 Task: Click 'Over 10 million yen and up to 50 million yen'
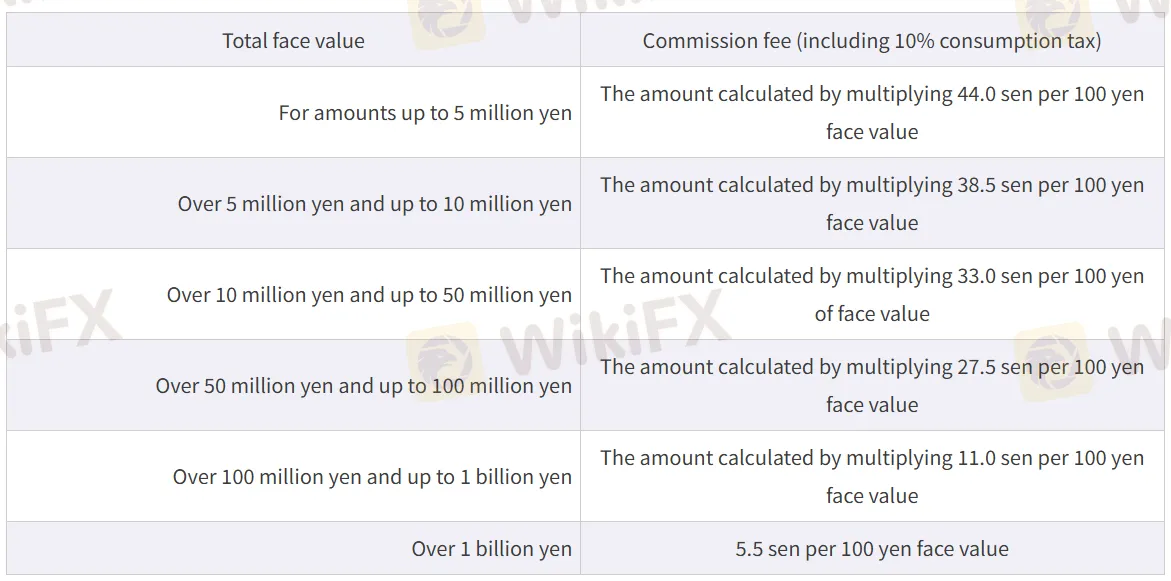[293, 295]
